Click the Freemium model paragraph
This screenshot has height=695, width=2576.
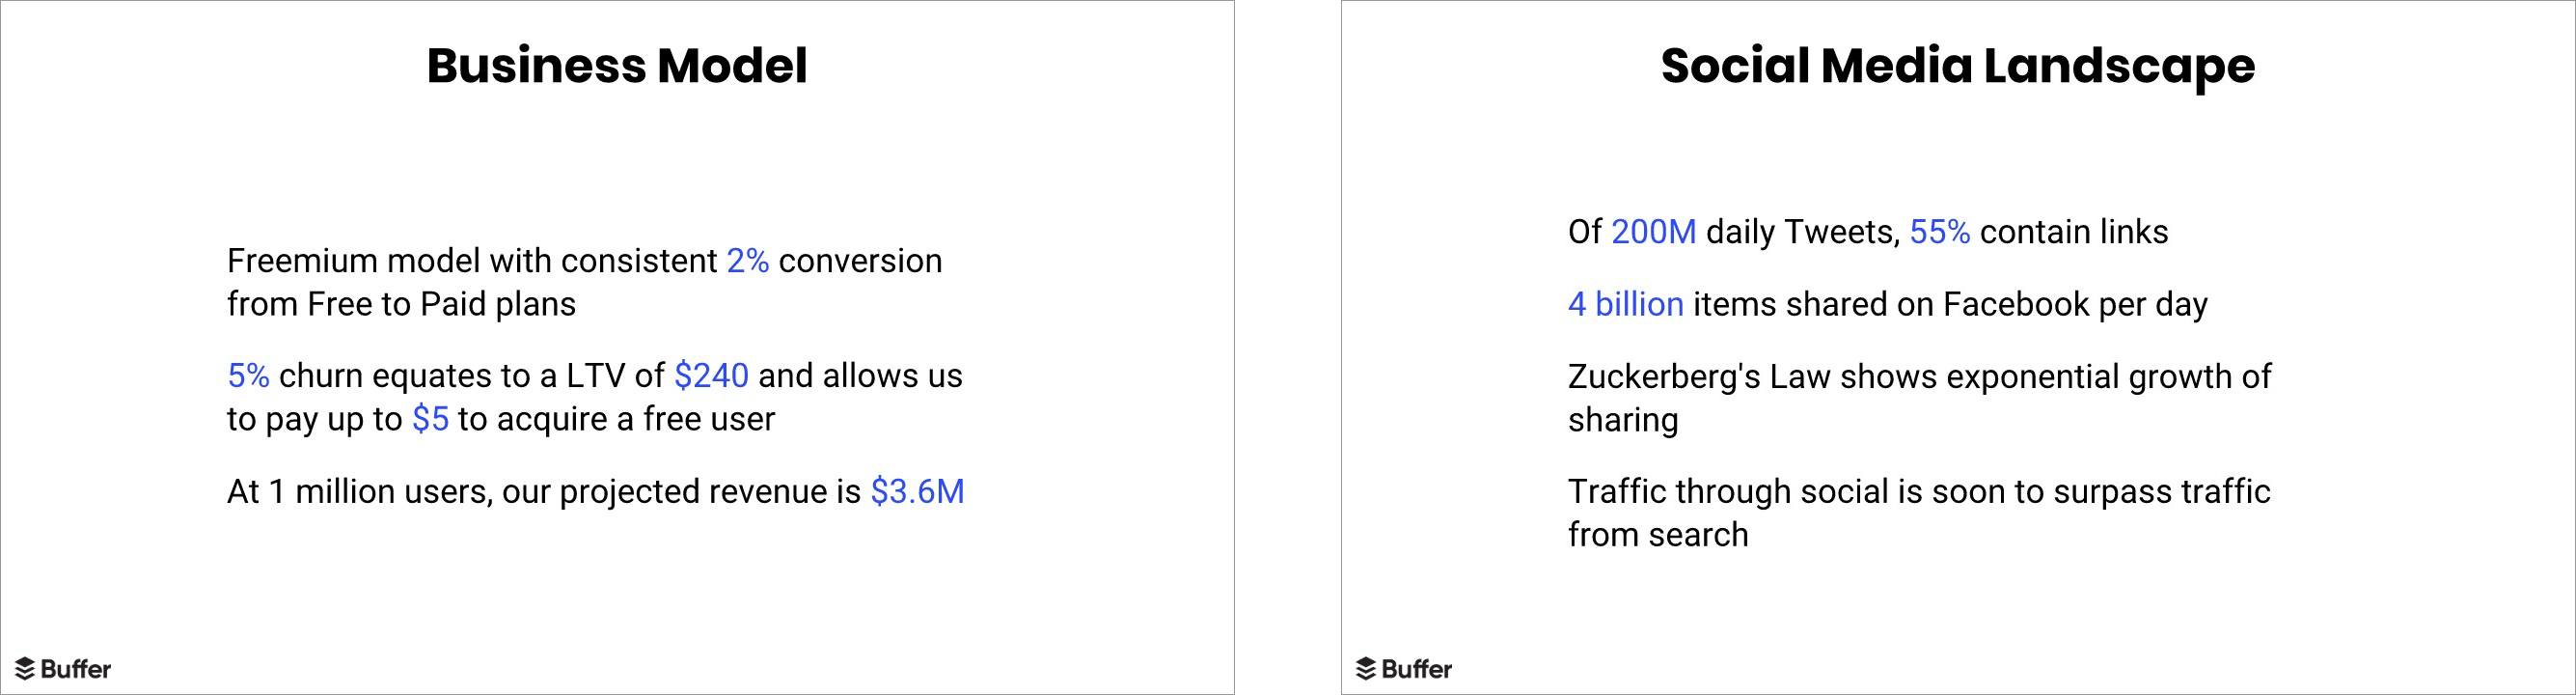(x=584, y=282)
